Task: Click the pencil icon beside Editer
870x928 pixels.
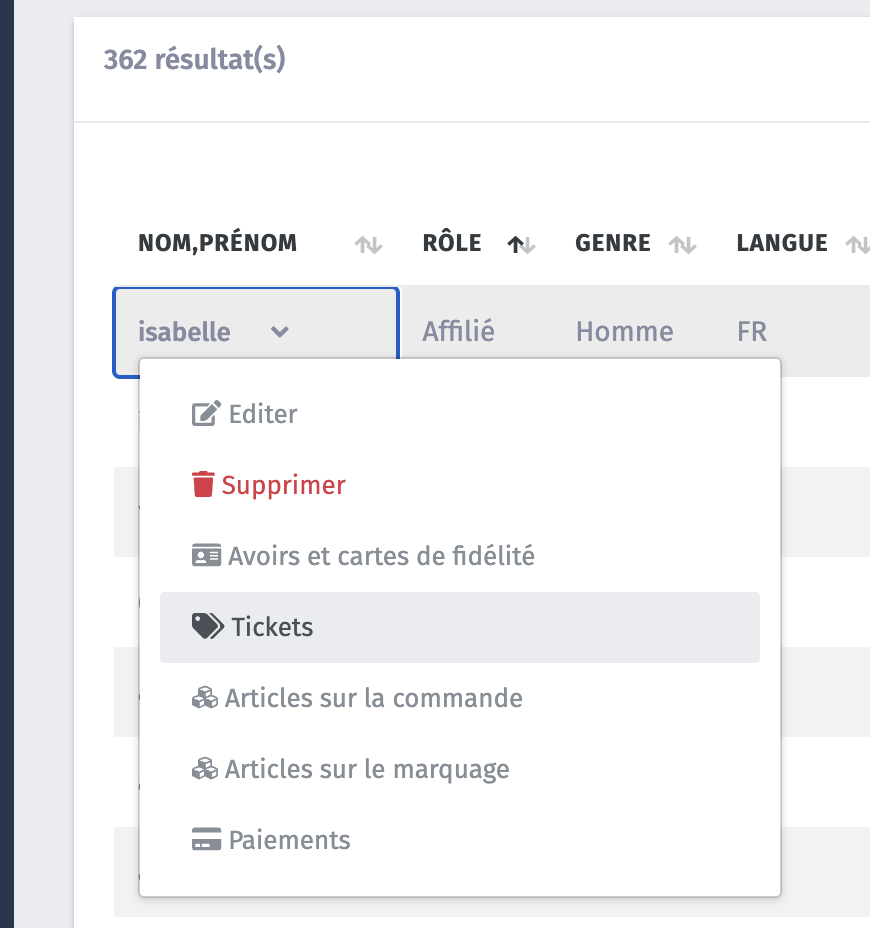Action: [205, 414]
